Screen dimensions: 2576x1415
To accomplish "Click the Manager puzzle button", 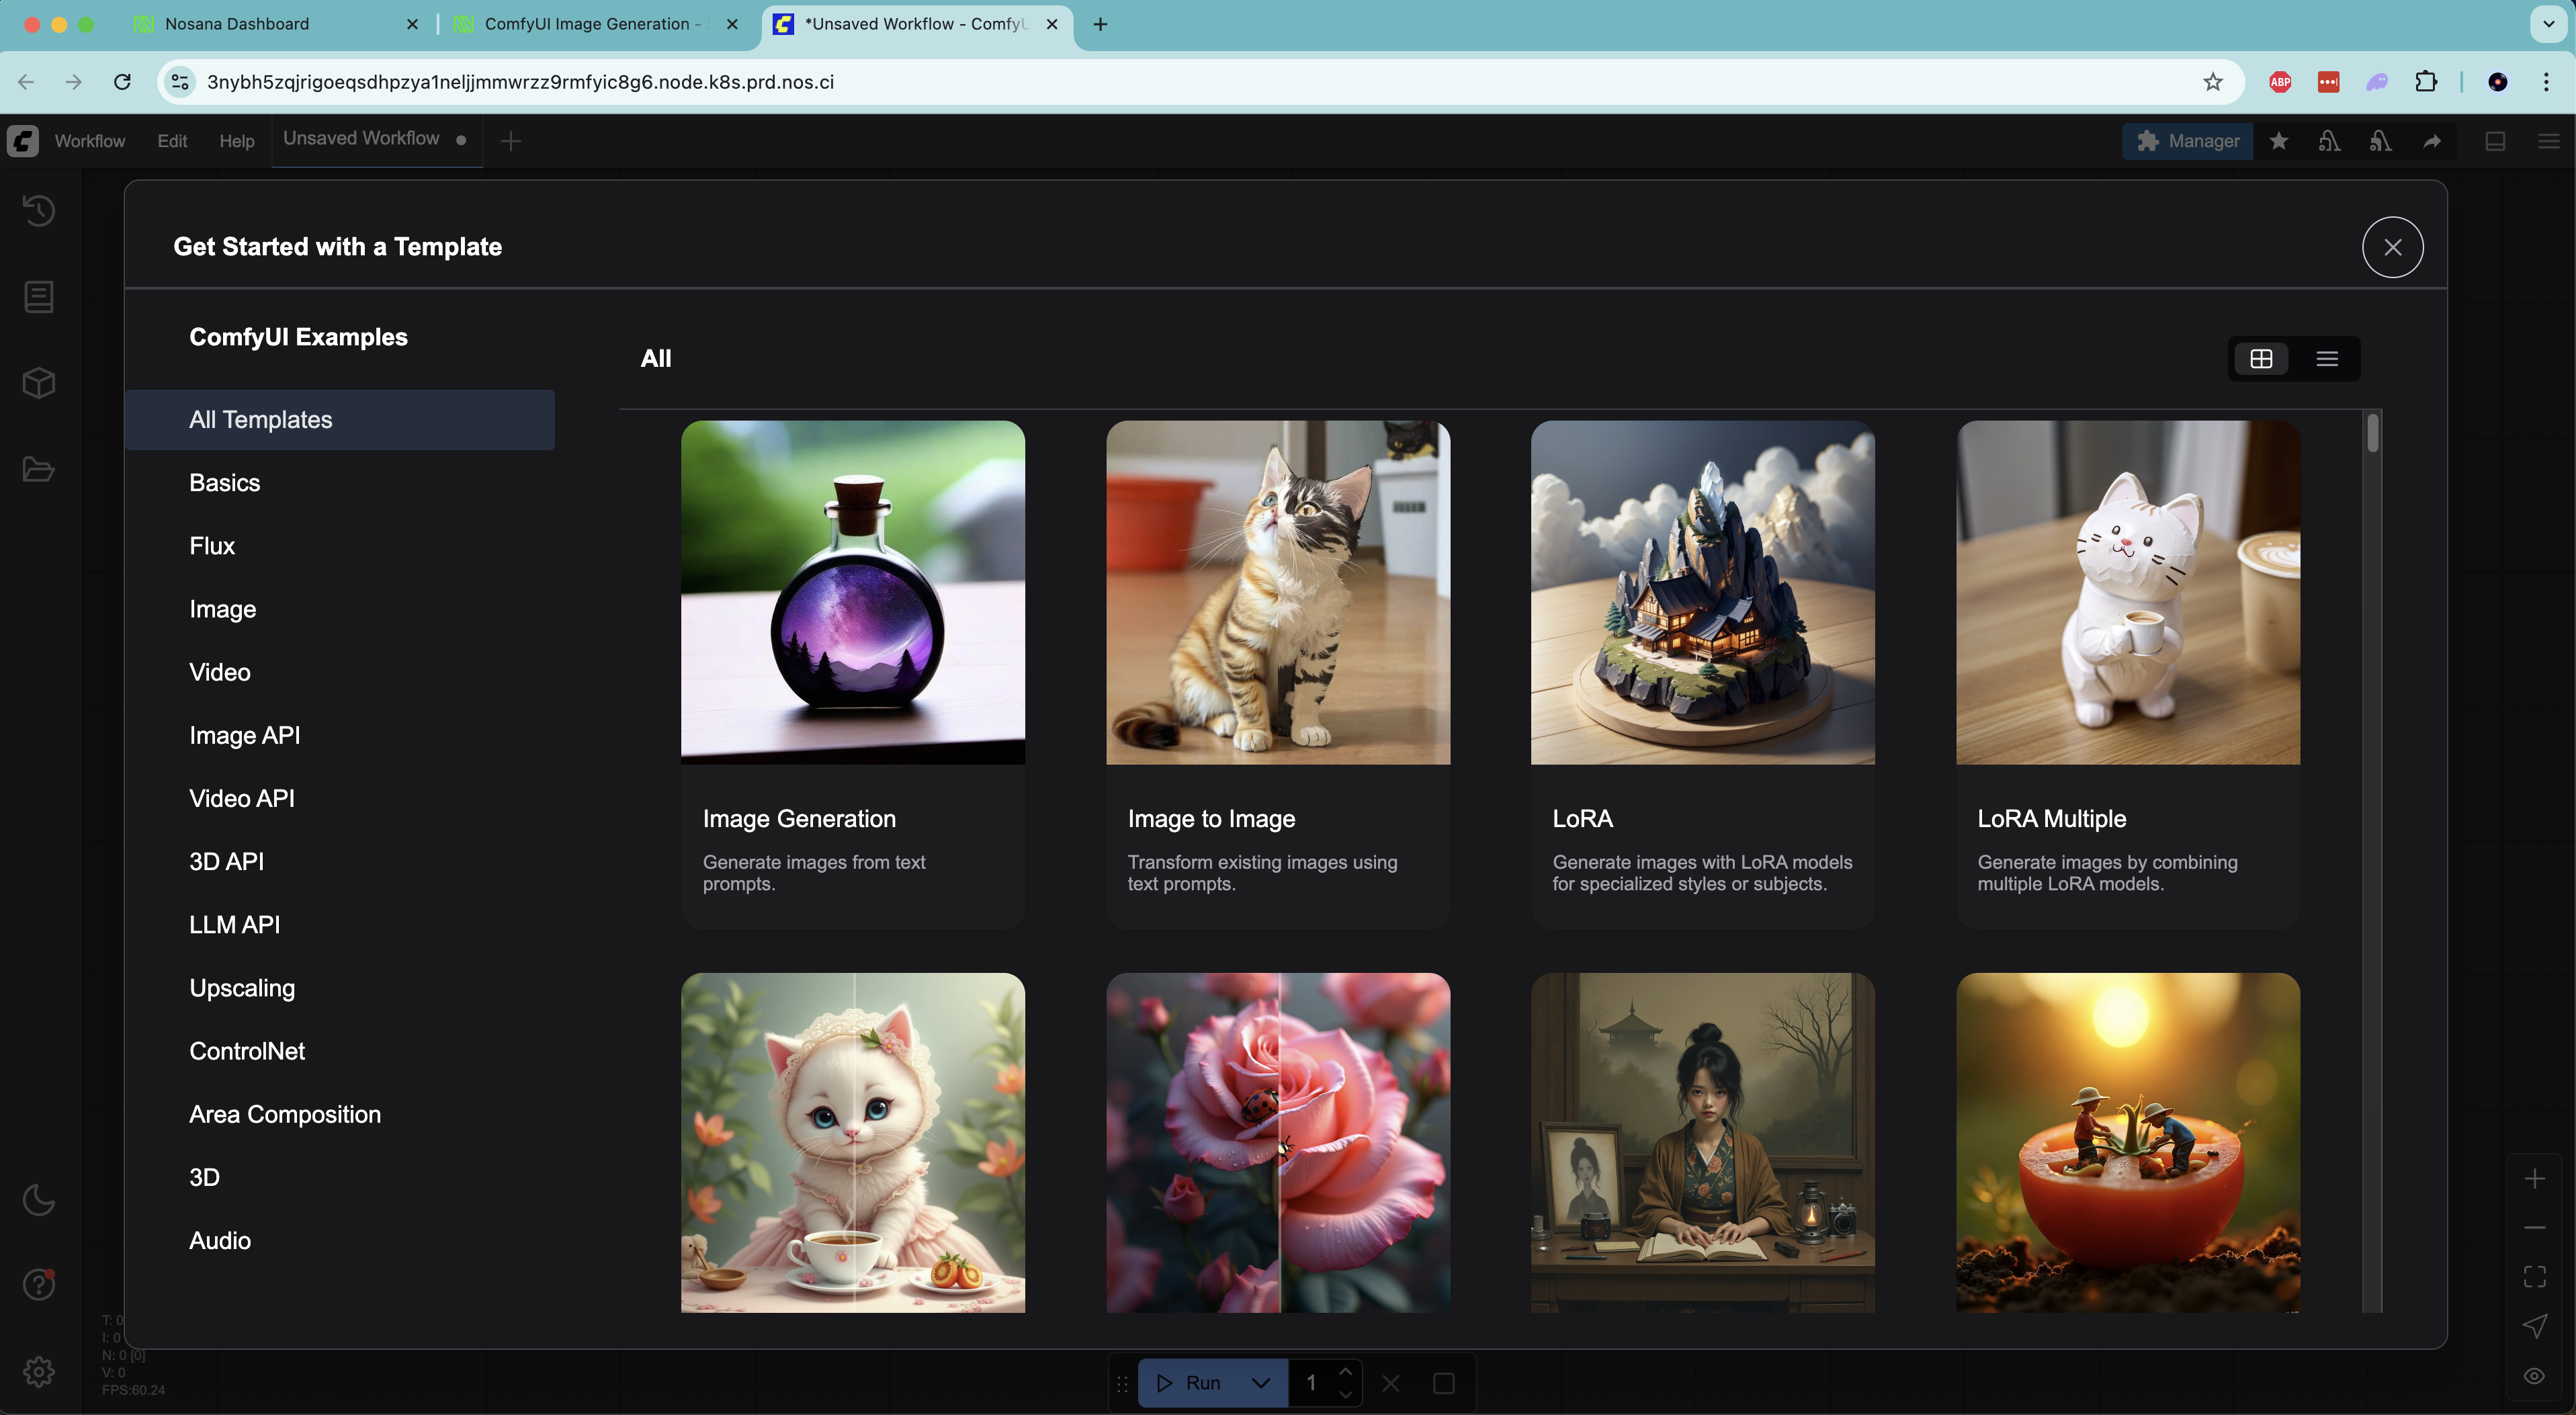I will [2187, 141].
